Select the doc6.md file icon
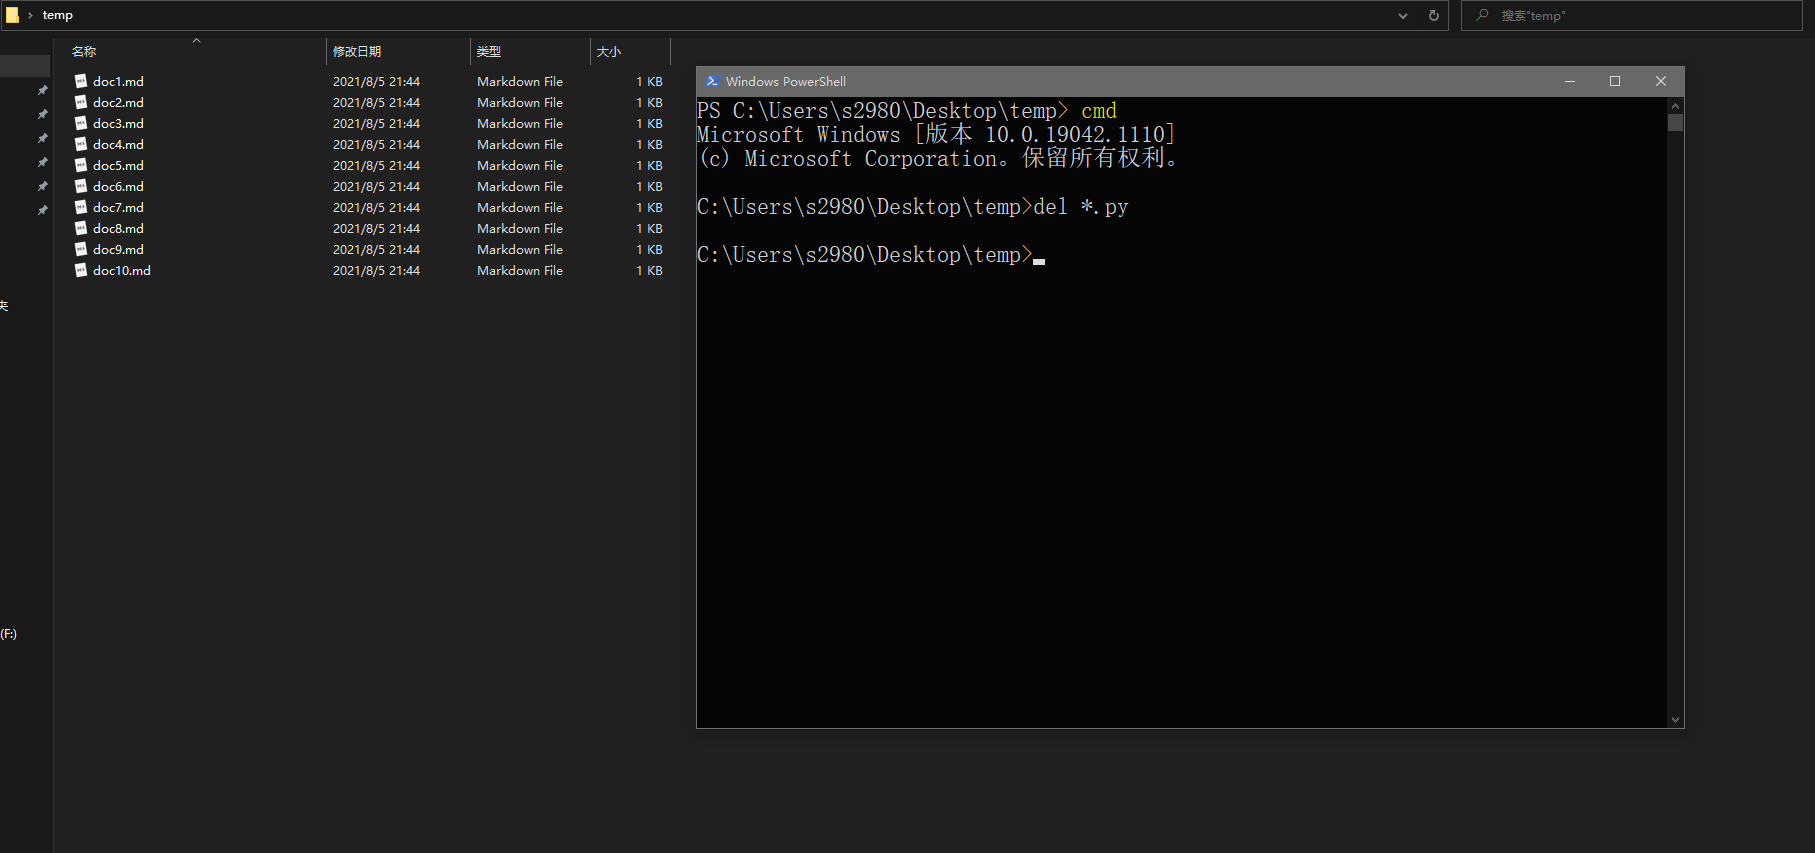This screenshot has height=853, width=1815. (81, 186)
